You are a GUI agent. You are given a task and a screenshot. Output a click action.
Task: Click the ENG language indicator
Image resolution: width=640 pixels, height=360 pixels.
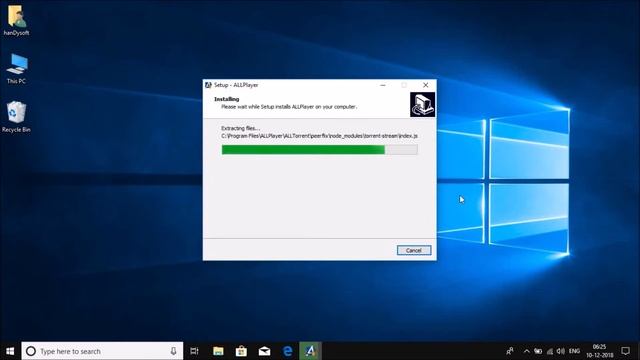[x=574, y=351]
